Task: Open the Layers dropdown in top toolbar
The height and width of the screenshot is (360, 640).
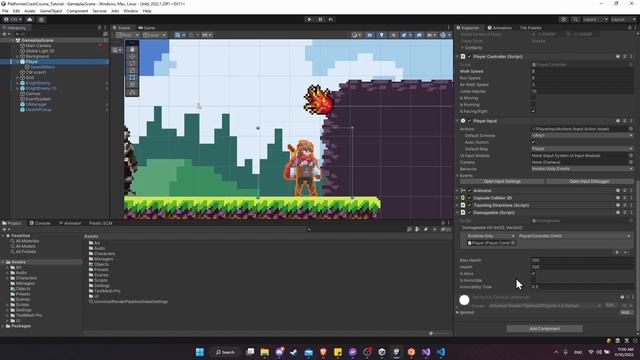Action: (595, 19)
